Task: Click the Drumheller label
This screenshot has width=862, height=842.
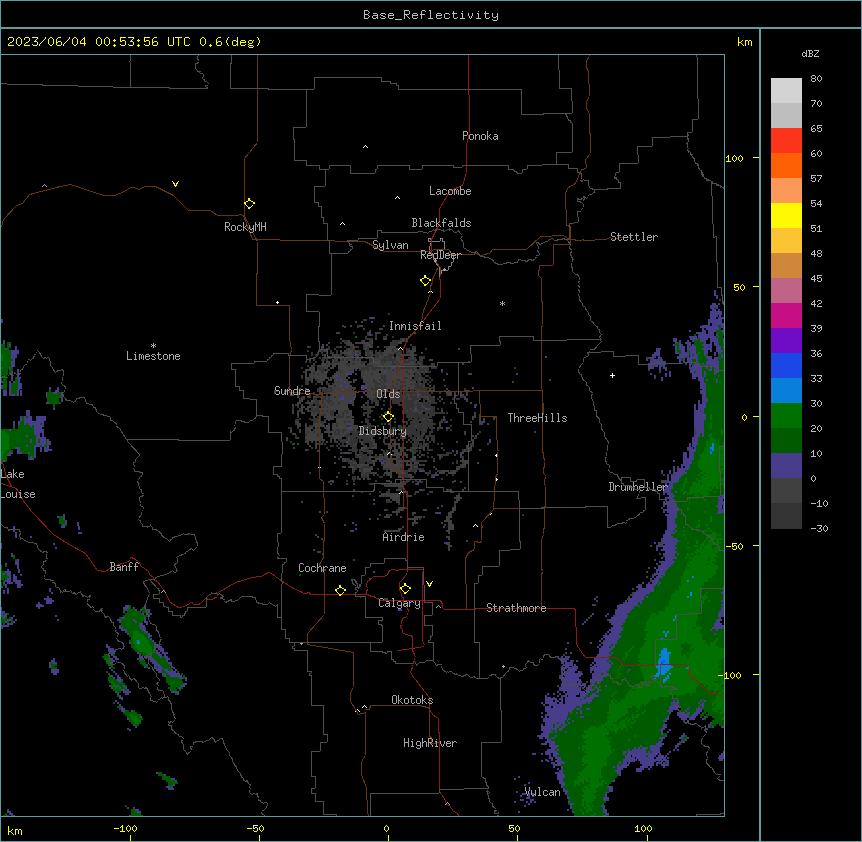Action: click(638, 487)
